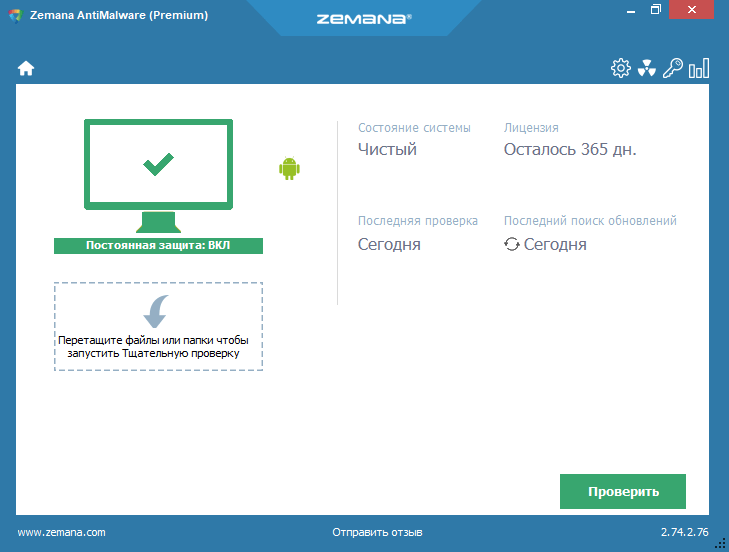Go to the Home screen icon
Viewport: 729px width, 552px height.
point(26,68)
